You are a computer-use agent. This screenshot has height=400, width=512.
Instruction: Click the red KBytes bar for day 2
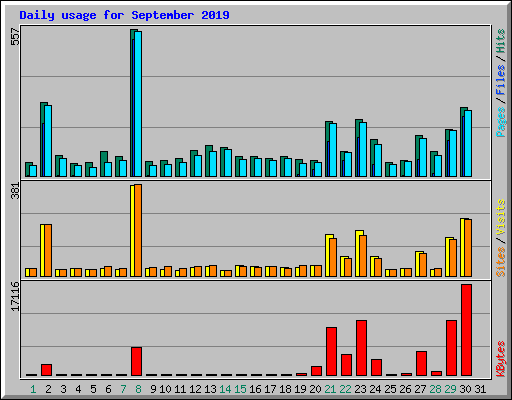pyautogui.click(x=46, y=370)
